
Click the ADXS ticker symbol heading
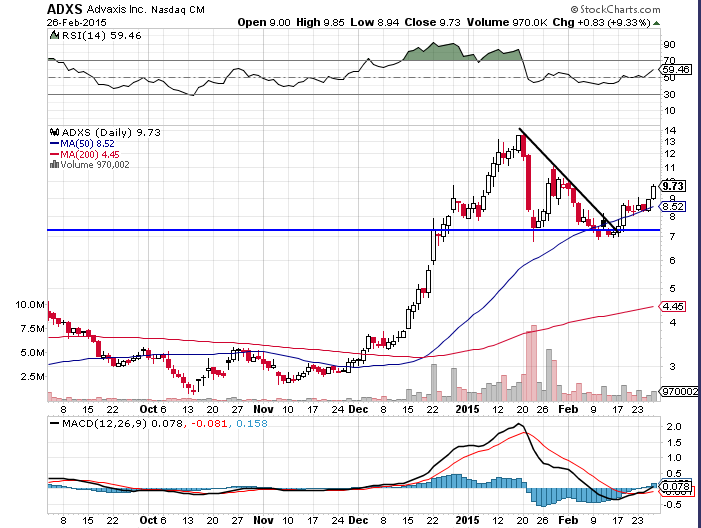tap(65, 9)
